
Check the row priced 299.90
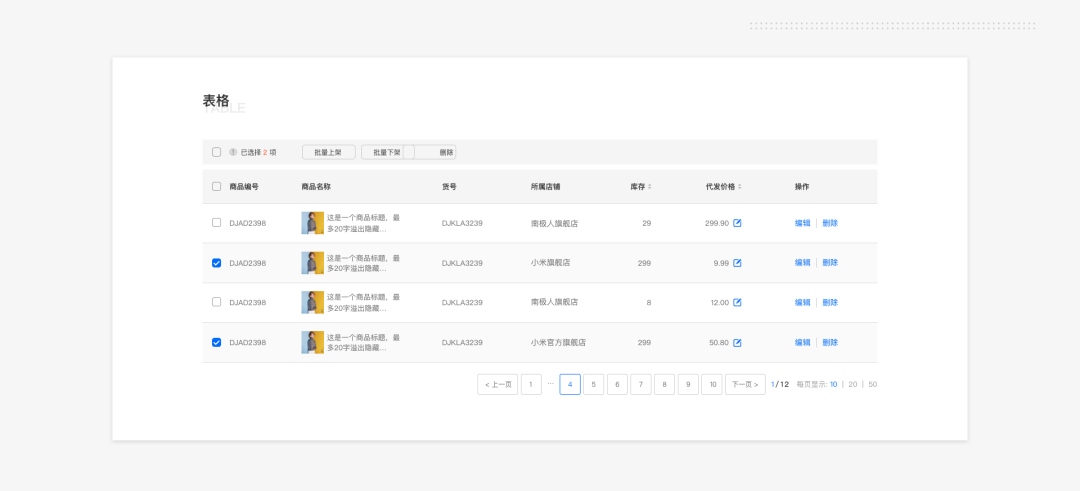click(216, 223)
